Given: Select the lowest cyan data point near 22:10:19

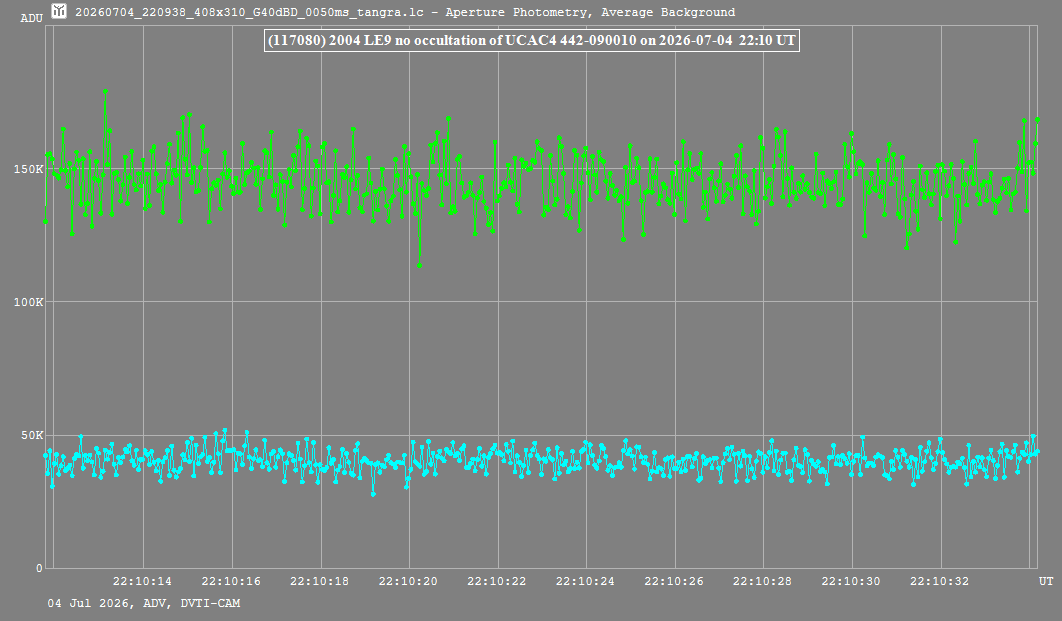Looking at the screenshot, I should (373, 494).
